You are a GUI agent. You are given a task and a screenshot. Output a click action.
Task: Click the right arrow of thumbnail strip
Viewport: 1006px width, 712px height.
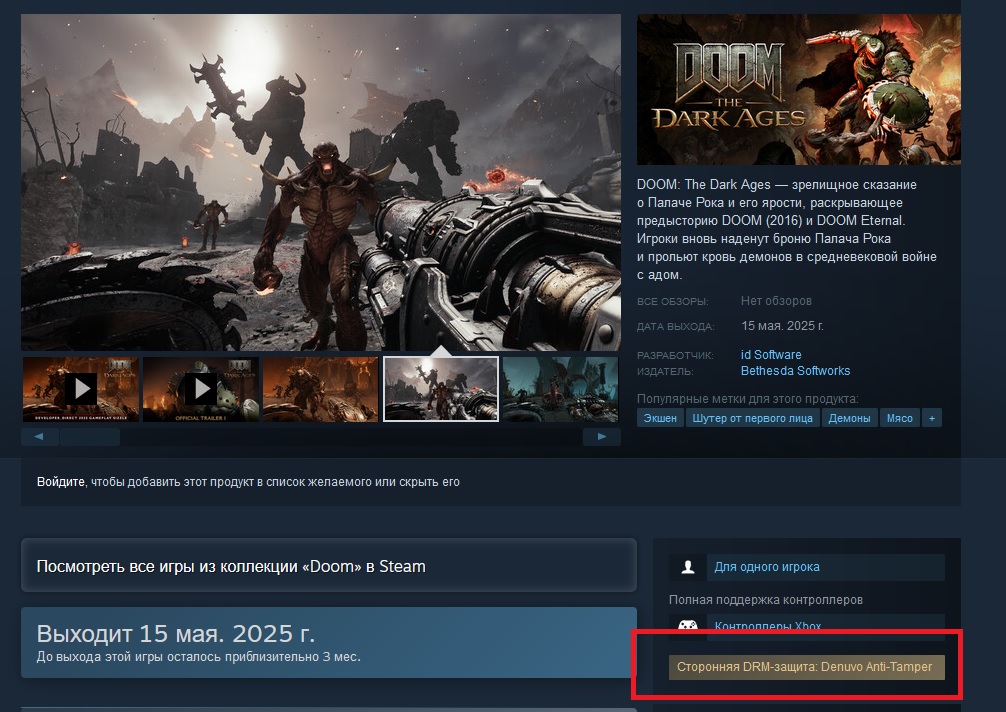click(602, 437)
